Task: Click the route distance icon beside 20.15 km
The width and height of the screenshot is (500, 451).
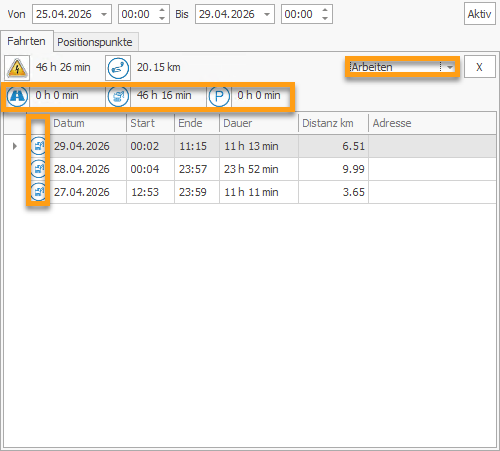Action: pos(118,68)
